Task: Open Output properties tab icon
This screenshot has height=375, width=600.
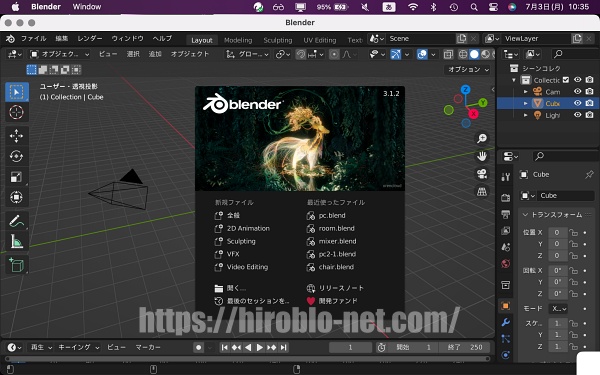Action: click(x=505, y=214)
